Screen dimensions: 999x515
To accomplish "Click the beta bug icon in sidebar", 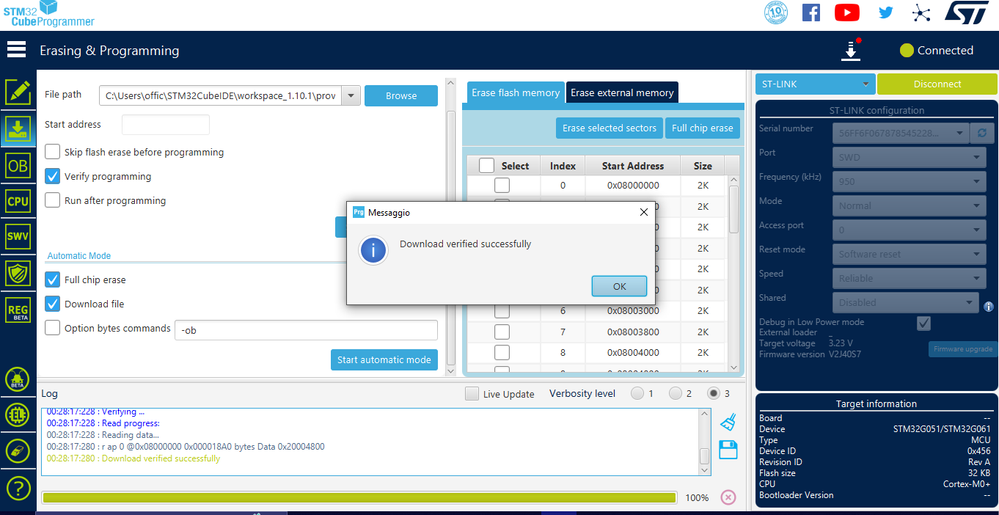I will pos(18,380).
